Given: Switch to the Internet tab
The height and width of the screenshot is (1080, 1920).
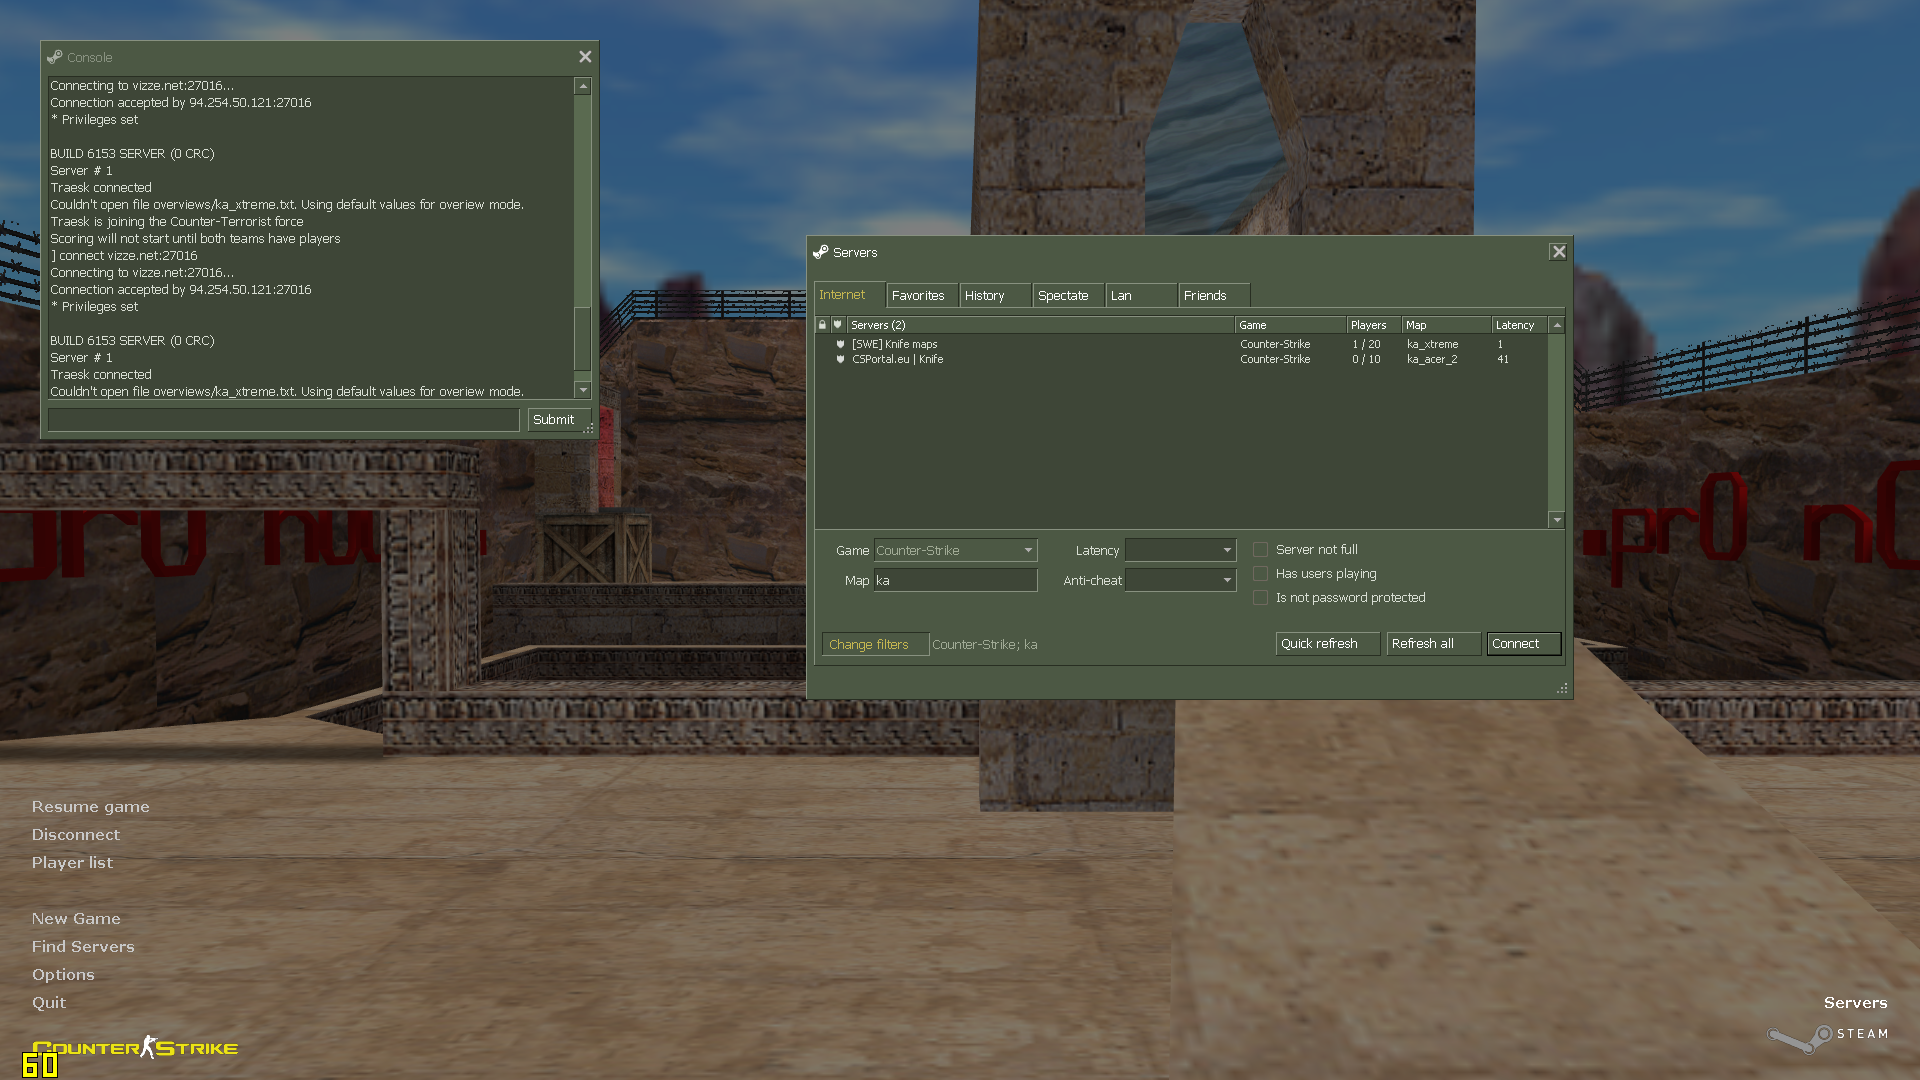Looking at the screenshot, I should point(849,295).
